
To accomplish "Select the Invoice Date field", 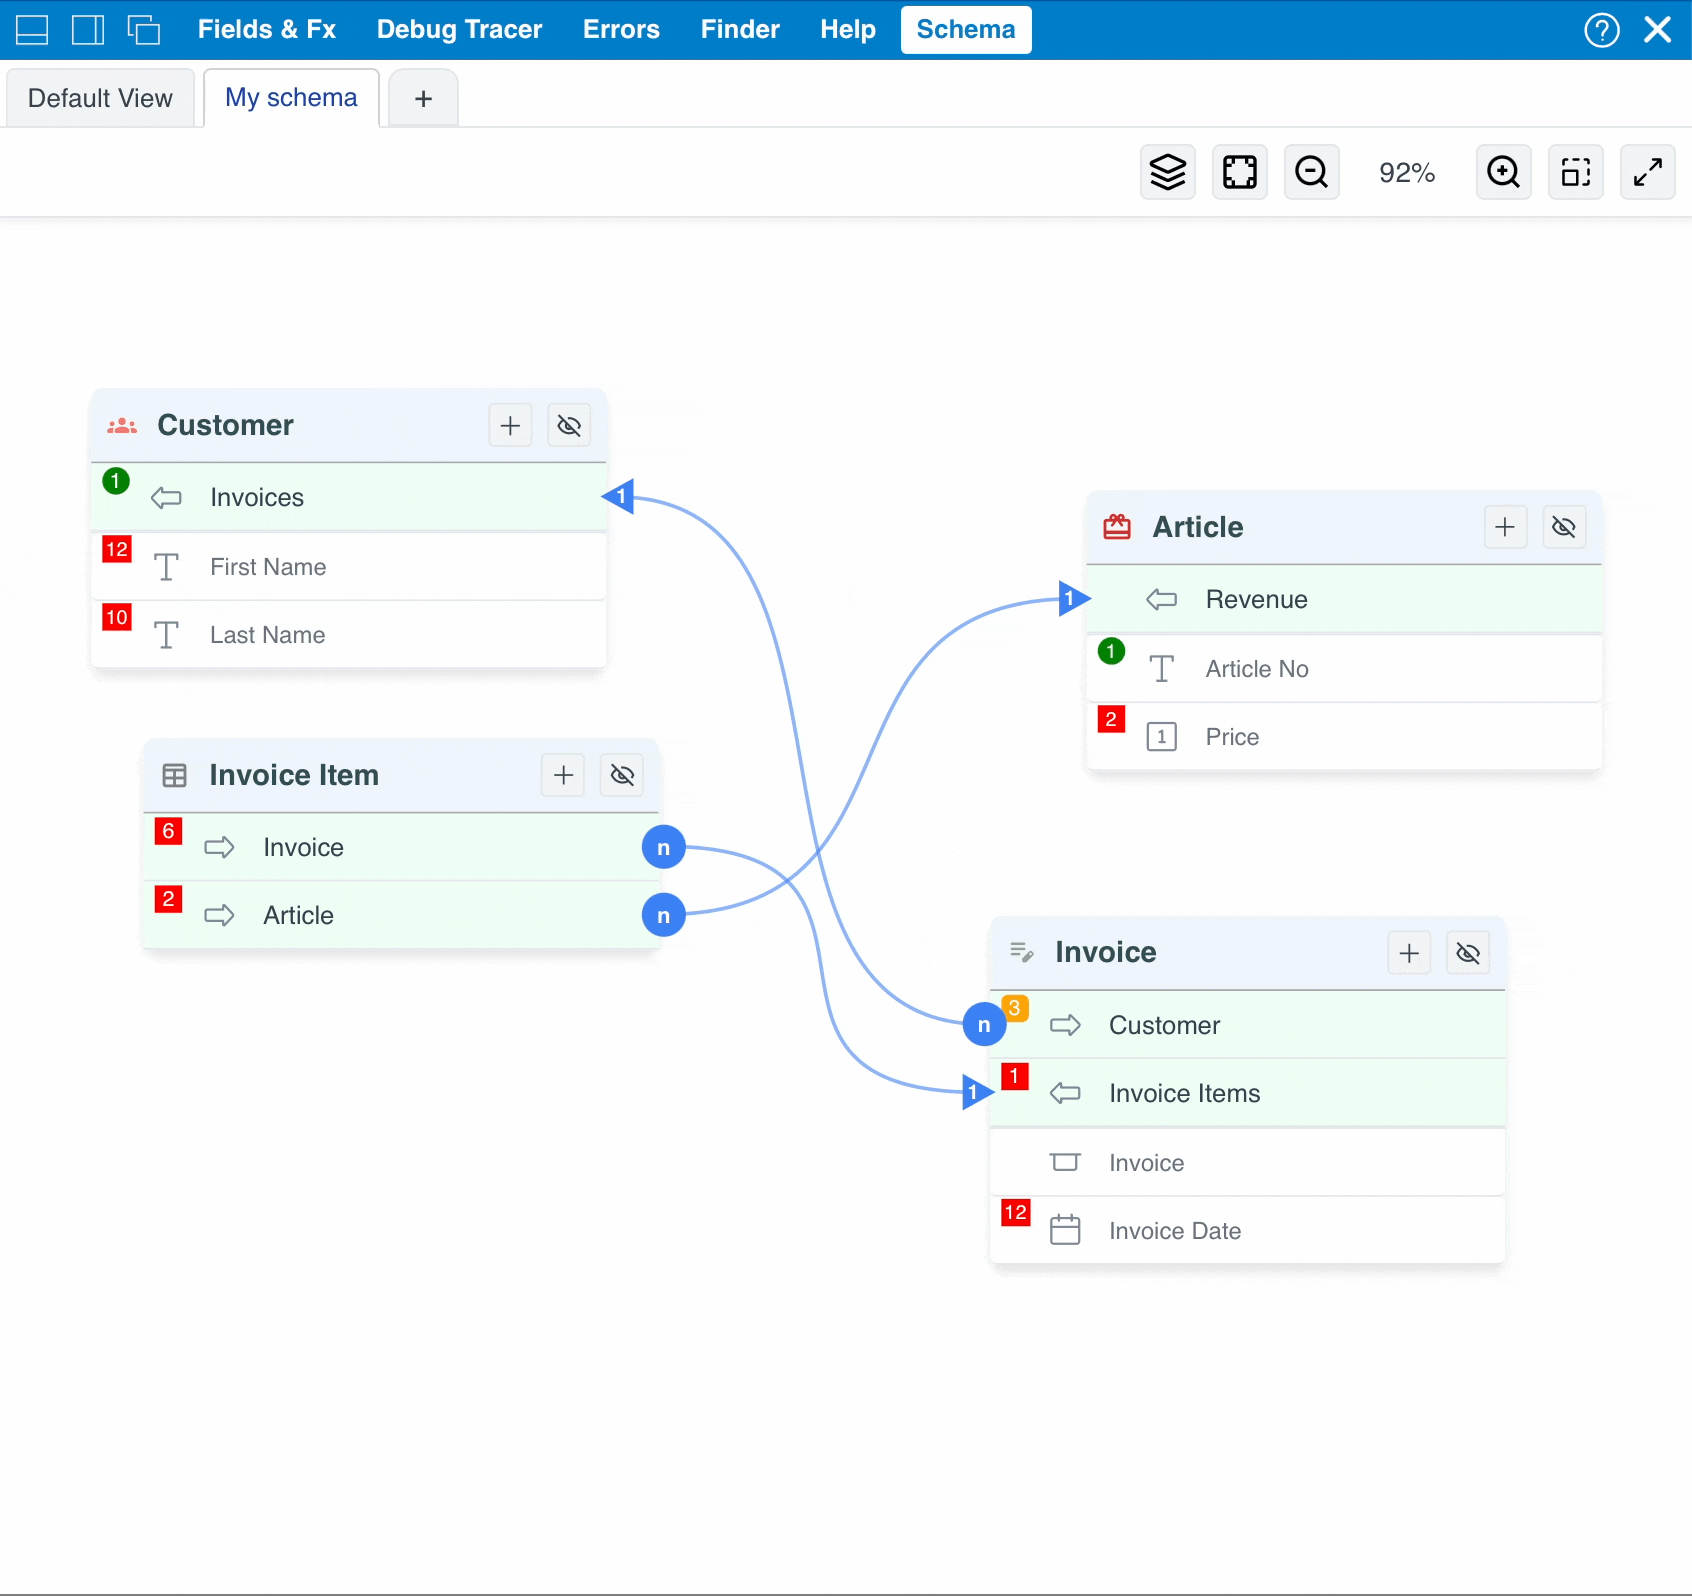I will [1248, 1231].
